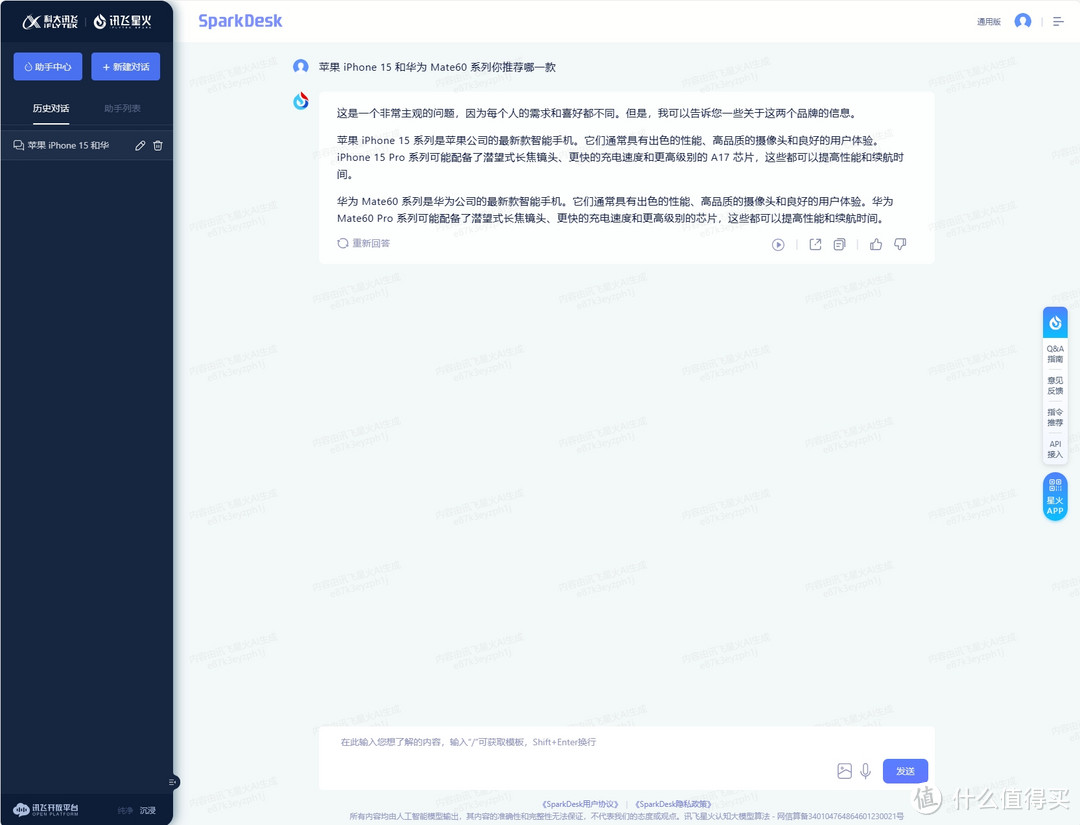This screenshot has width=1080, height=825.
Task: Click the Spark bot avatar icon
Action: (x=300, y=101)
